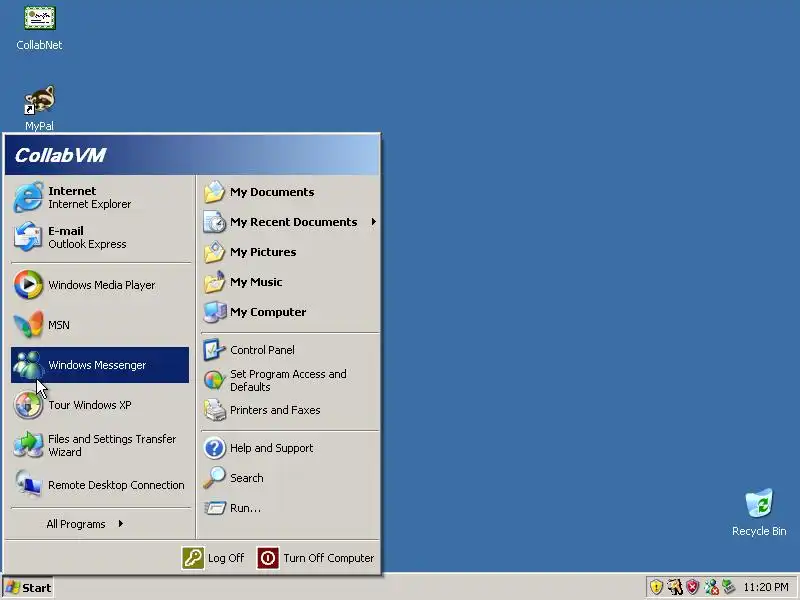This screenshot has height=600, width=800.
Task: Click the yellow shield updates tray icon
Action: coord(656,587)
